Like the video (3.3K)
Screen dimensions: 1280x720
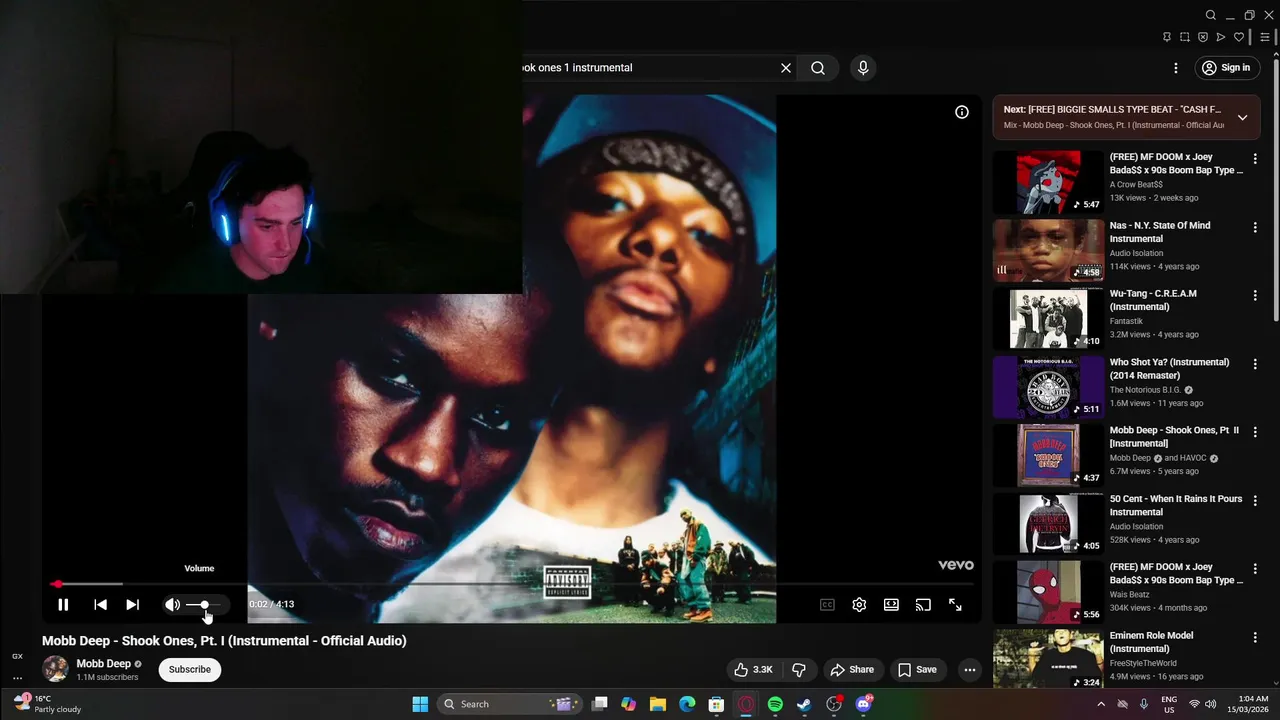click(754, 670)
